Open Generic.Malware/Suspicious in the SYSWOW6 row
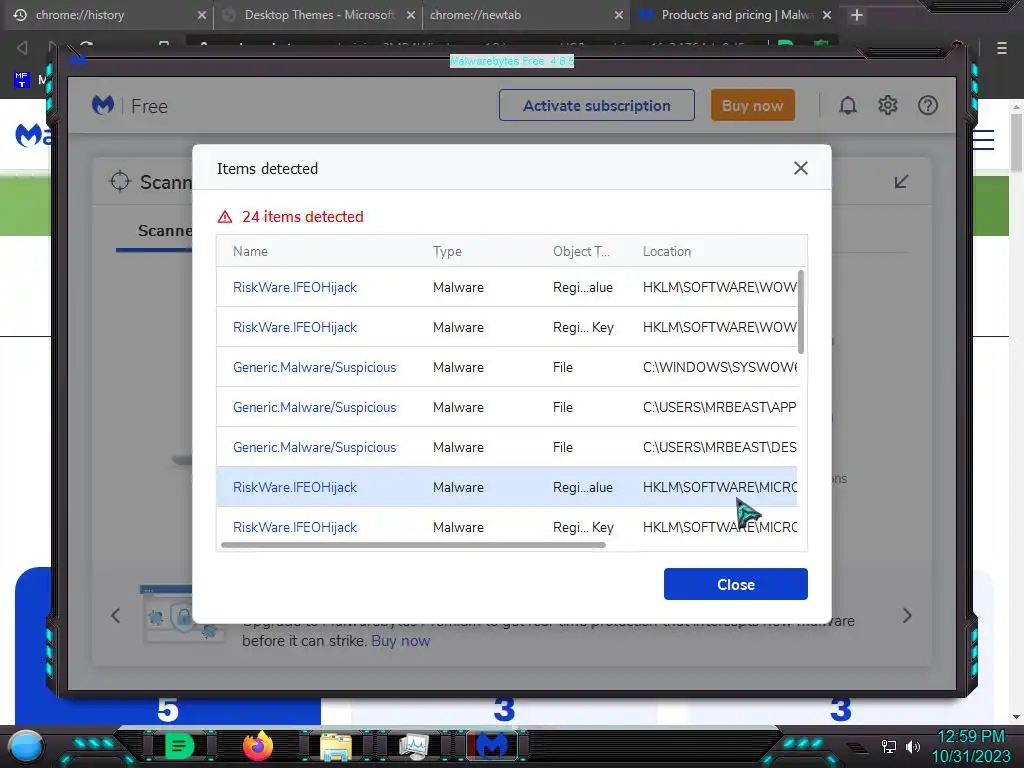Viewport: 1024px width, 768px height. [314, 367]
